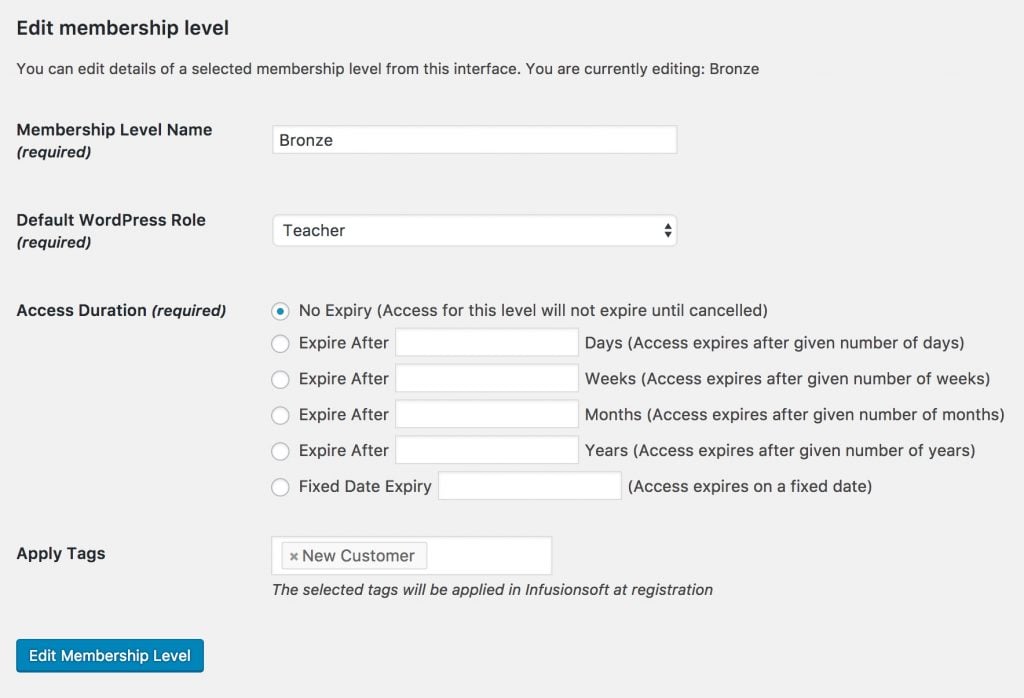Click the Fixed Date Expiry date field

click(x=530, y=486)
